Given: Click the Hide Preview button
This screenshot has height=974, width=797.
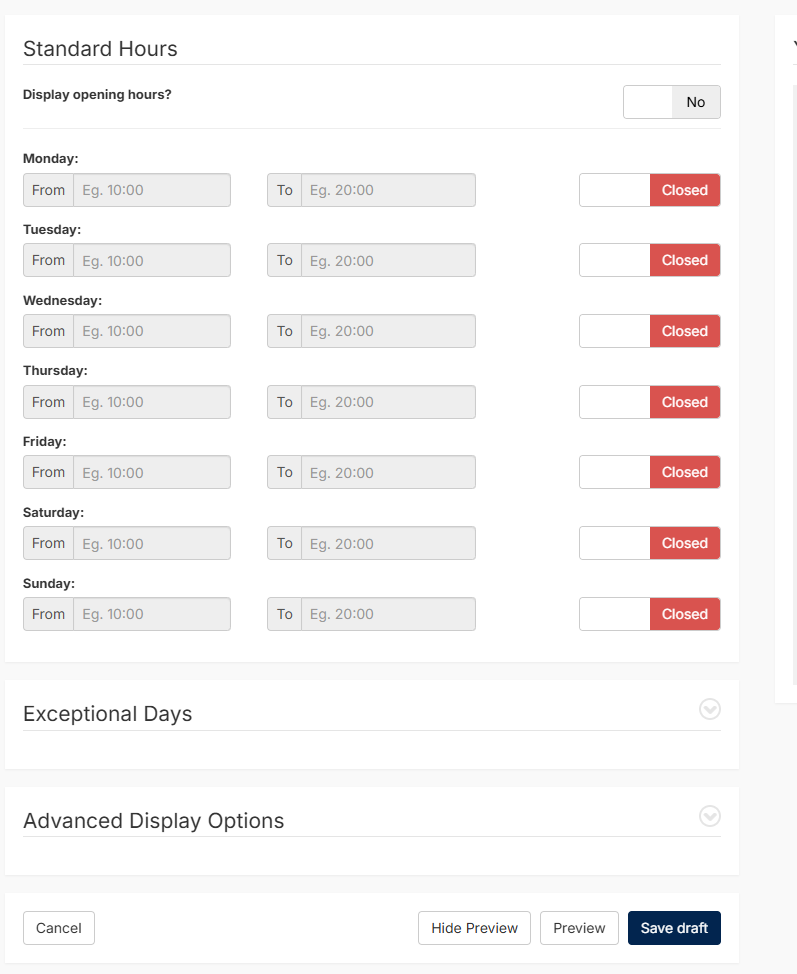Looking at the screenshot, I should coord(475,928).
